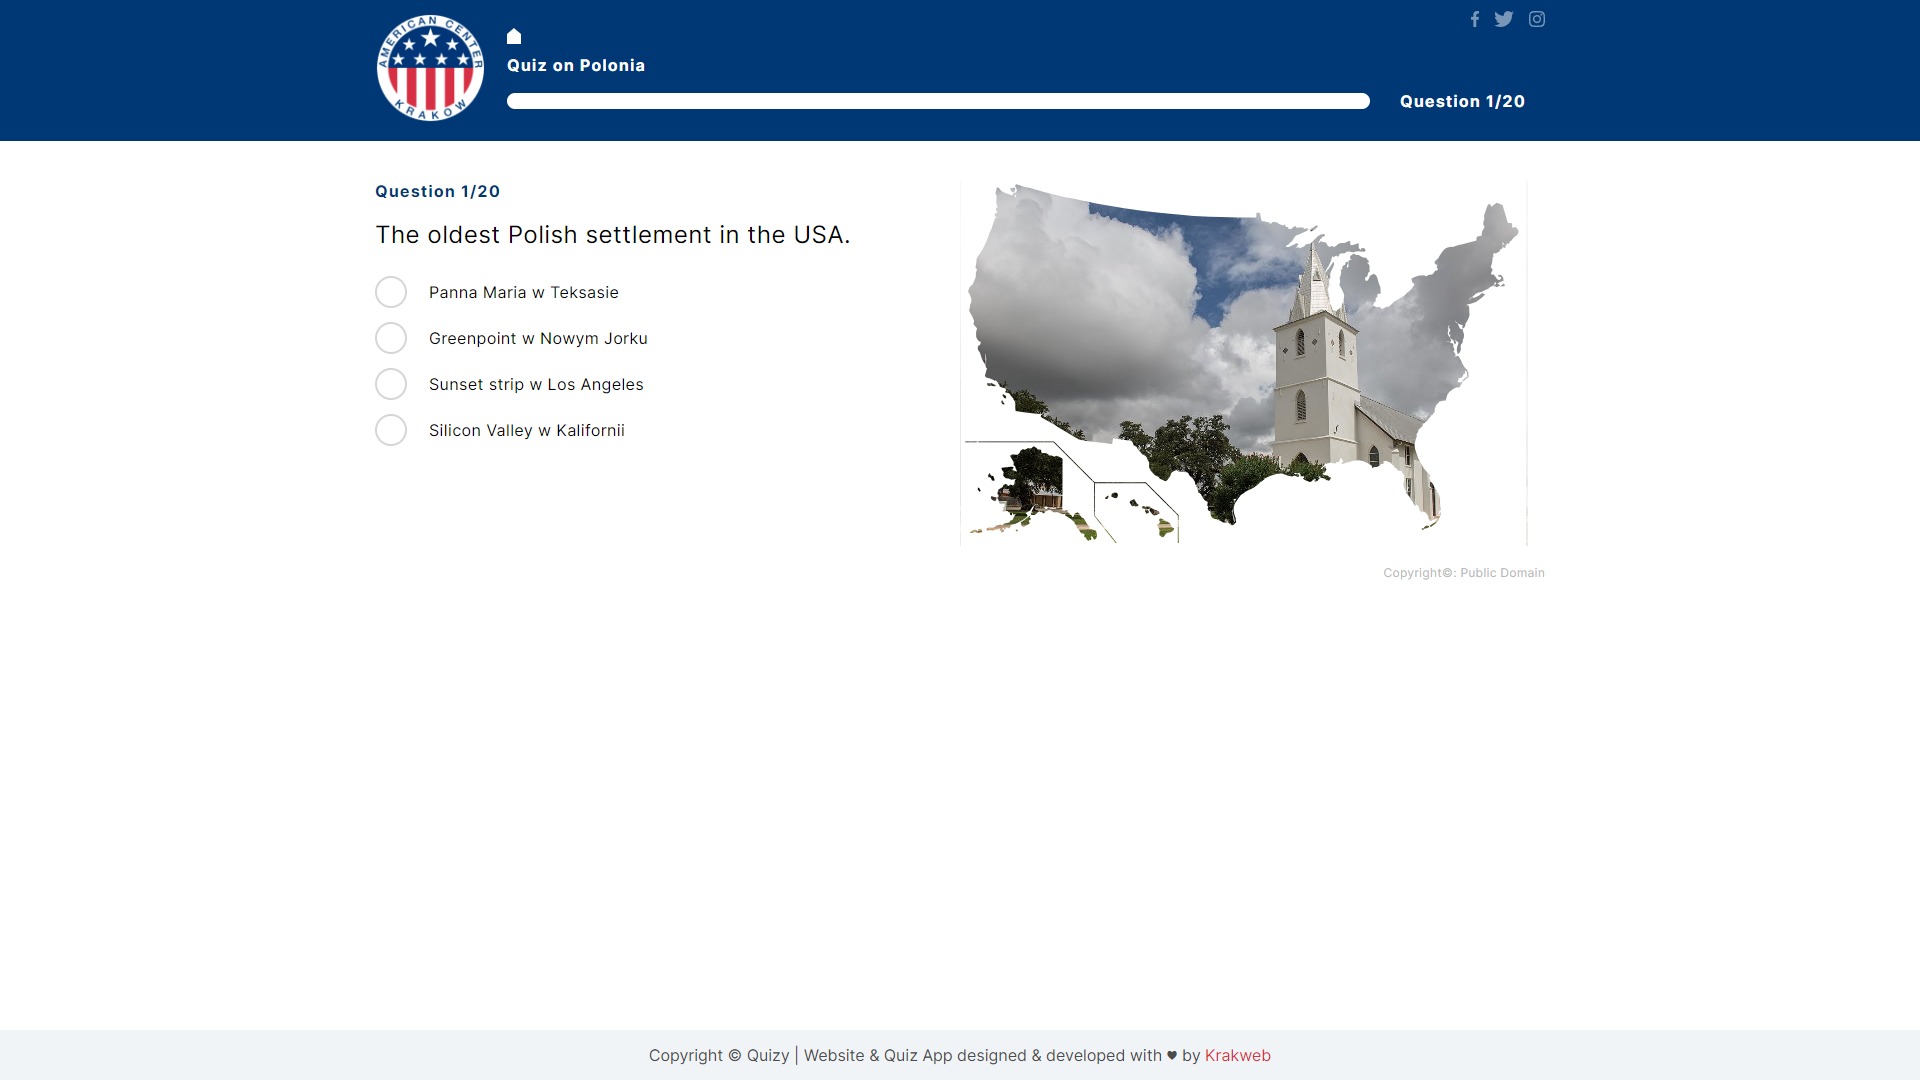1920x1080 pixels.
Task: Click the Panna Maria w Teksasie answer text
Action: click(x=524, y=292)
